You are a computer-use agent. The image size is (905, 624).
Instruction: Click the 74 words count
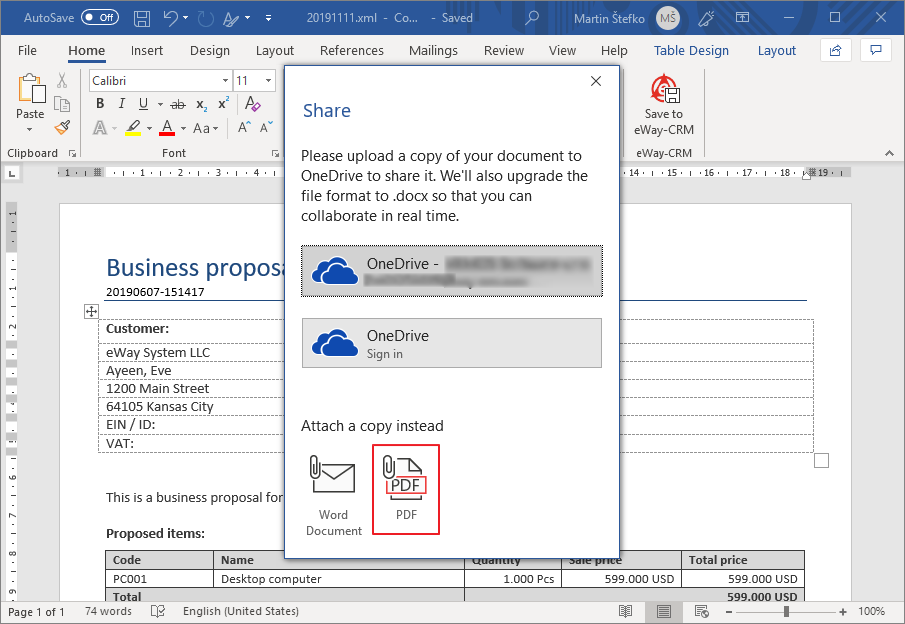[108, 611]
